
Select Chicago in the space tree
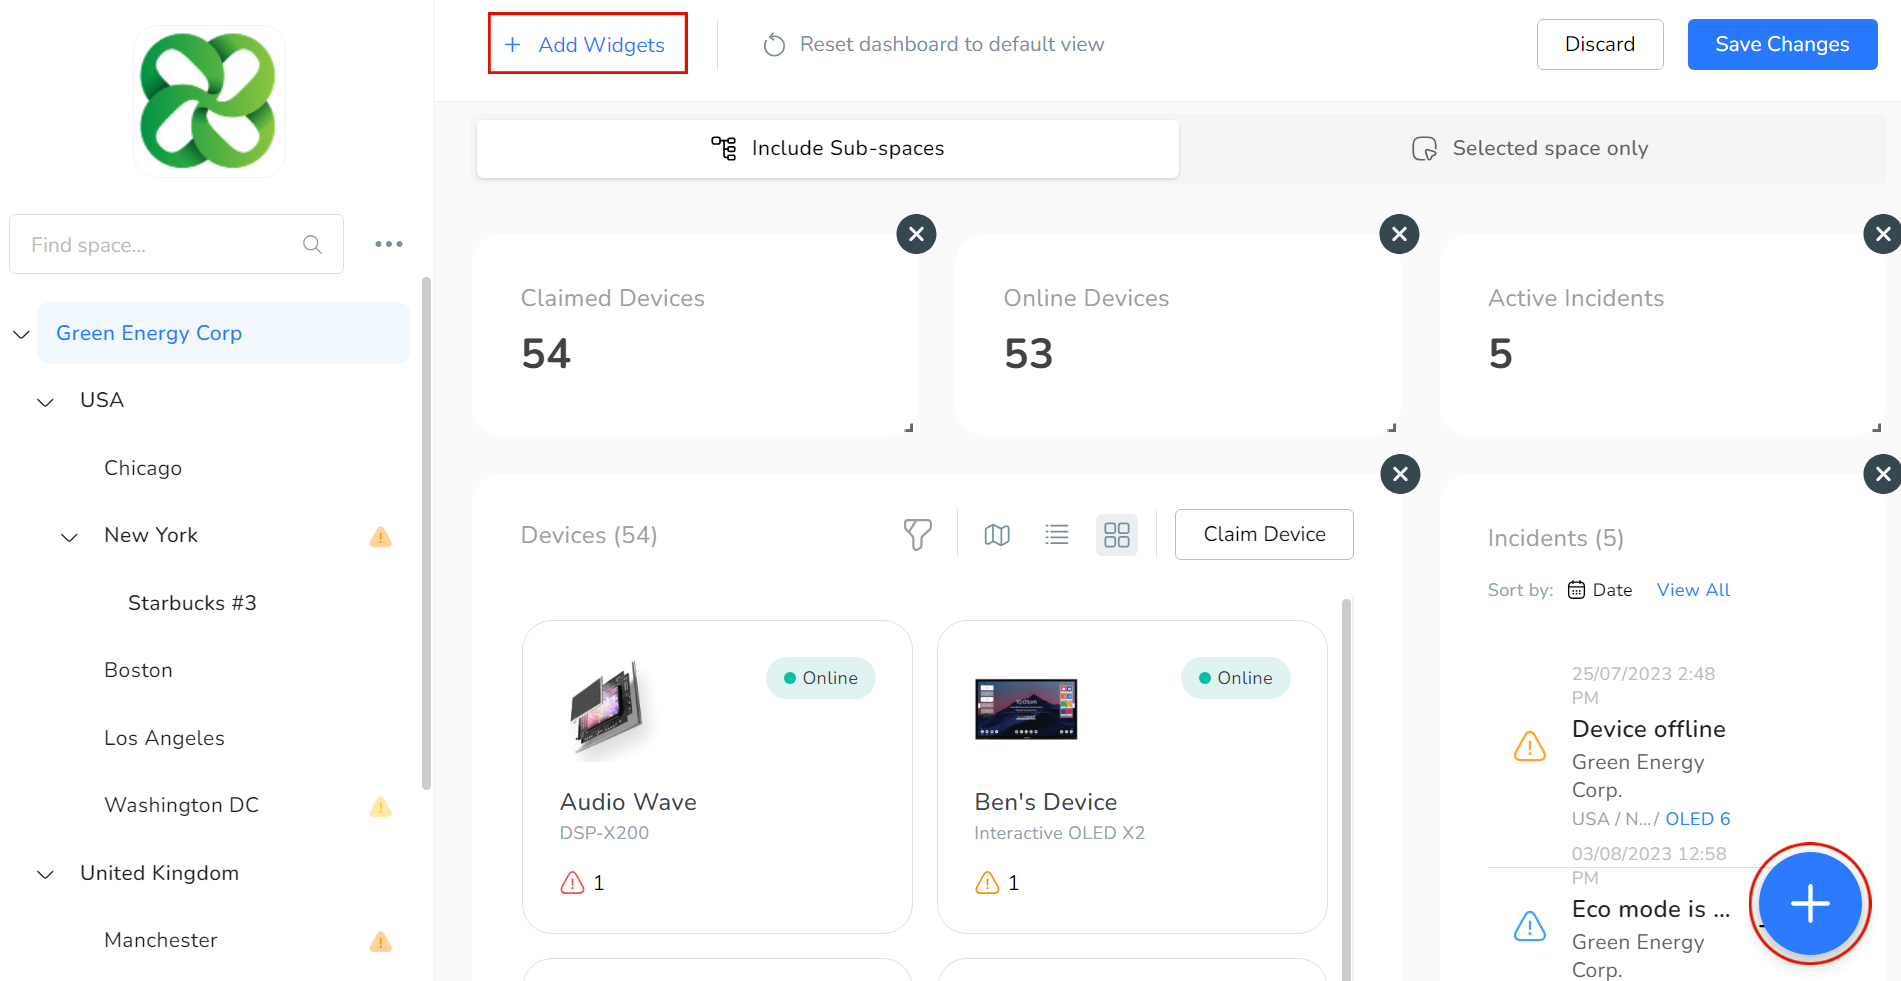click(143, 468)
